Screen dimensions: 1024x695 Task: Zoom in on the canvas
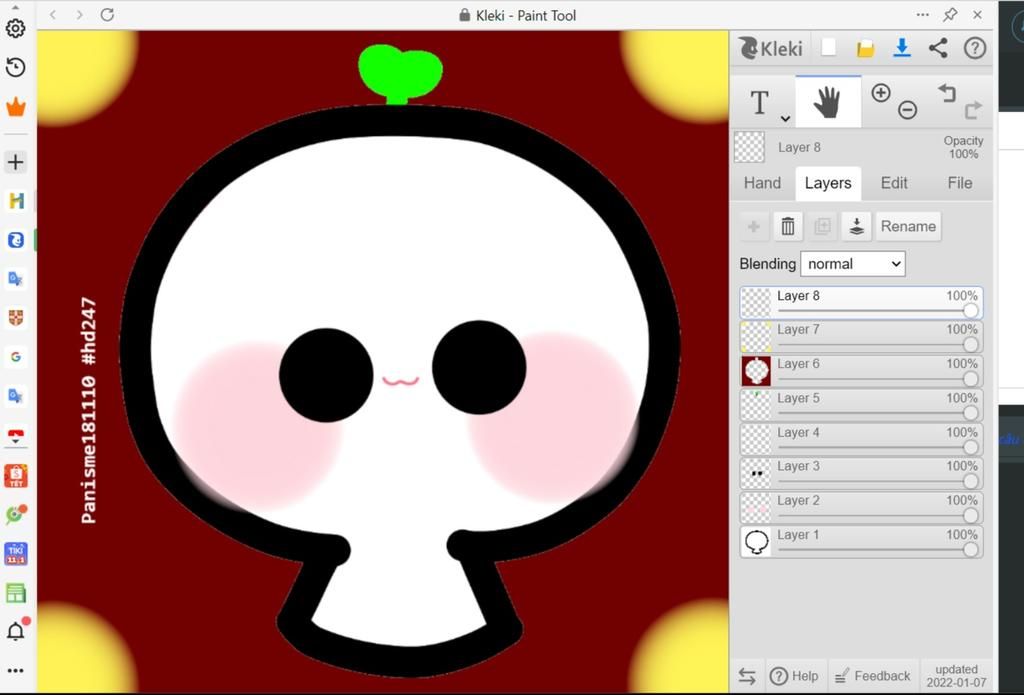click(880, 93)
